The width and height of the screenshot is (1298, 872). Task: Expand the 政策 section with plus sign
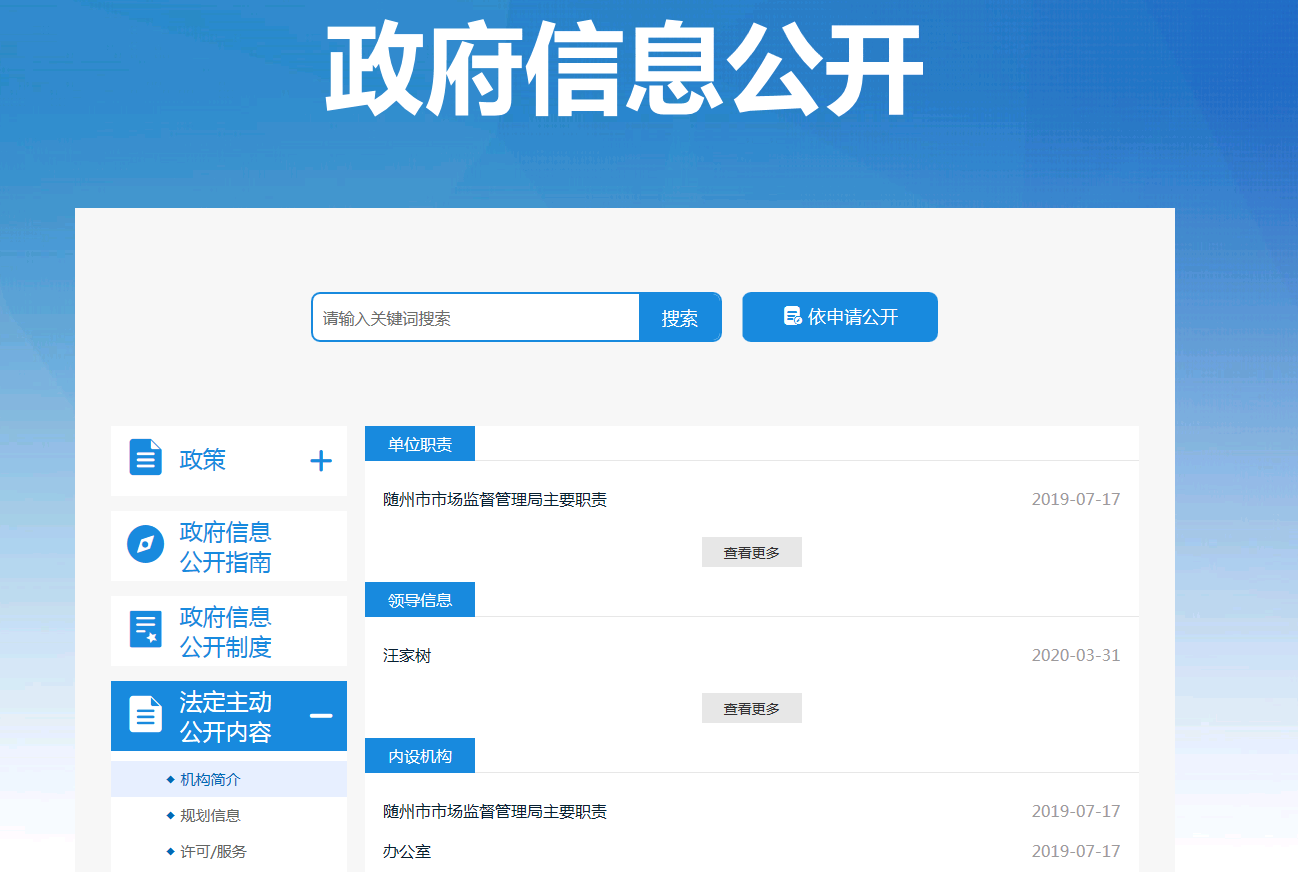(x=320, y=461)
